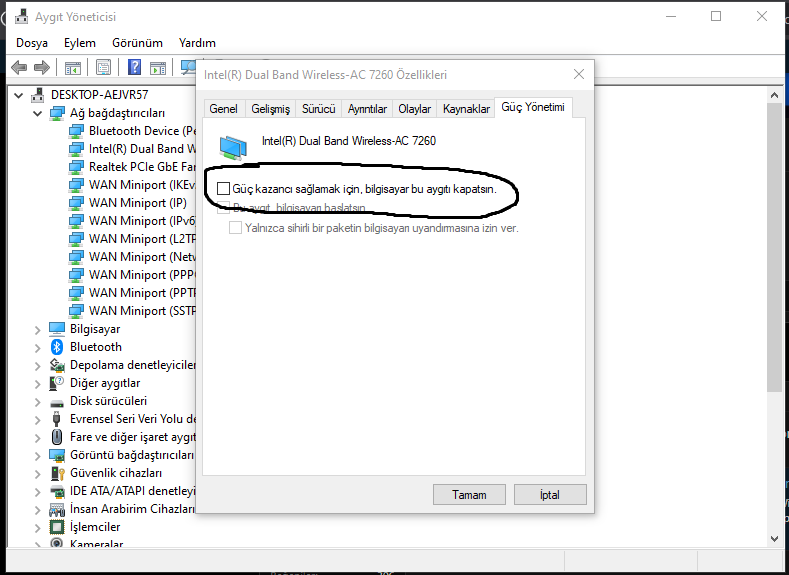The height and width of the screenshot is (575, 789).
Task: Click the Aygıt Yöneticisi title bar icon
Action: tap(21, 16)
